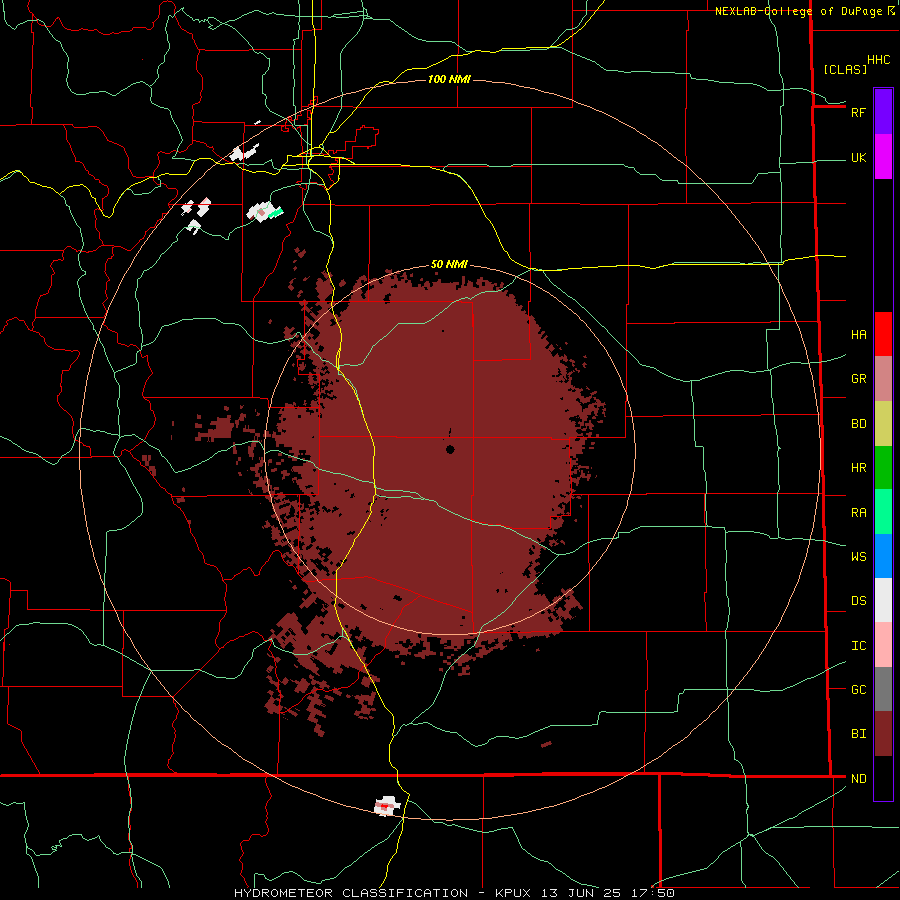The width and height of the screenshot is (900, 900).
Task: Click the 'HR' legend label
Action: tap(858, 468)
